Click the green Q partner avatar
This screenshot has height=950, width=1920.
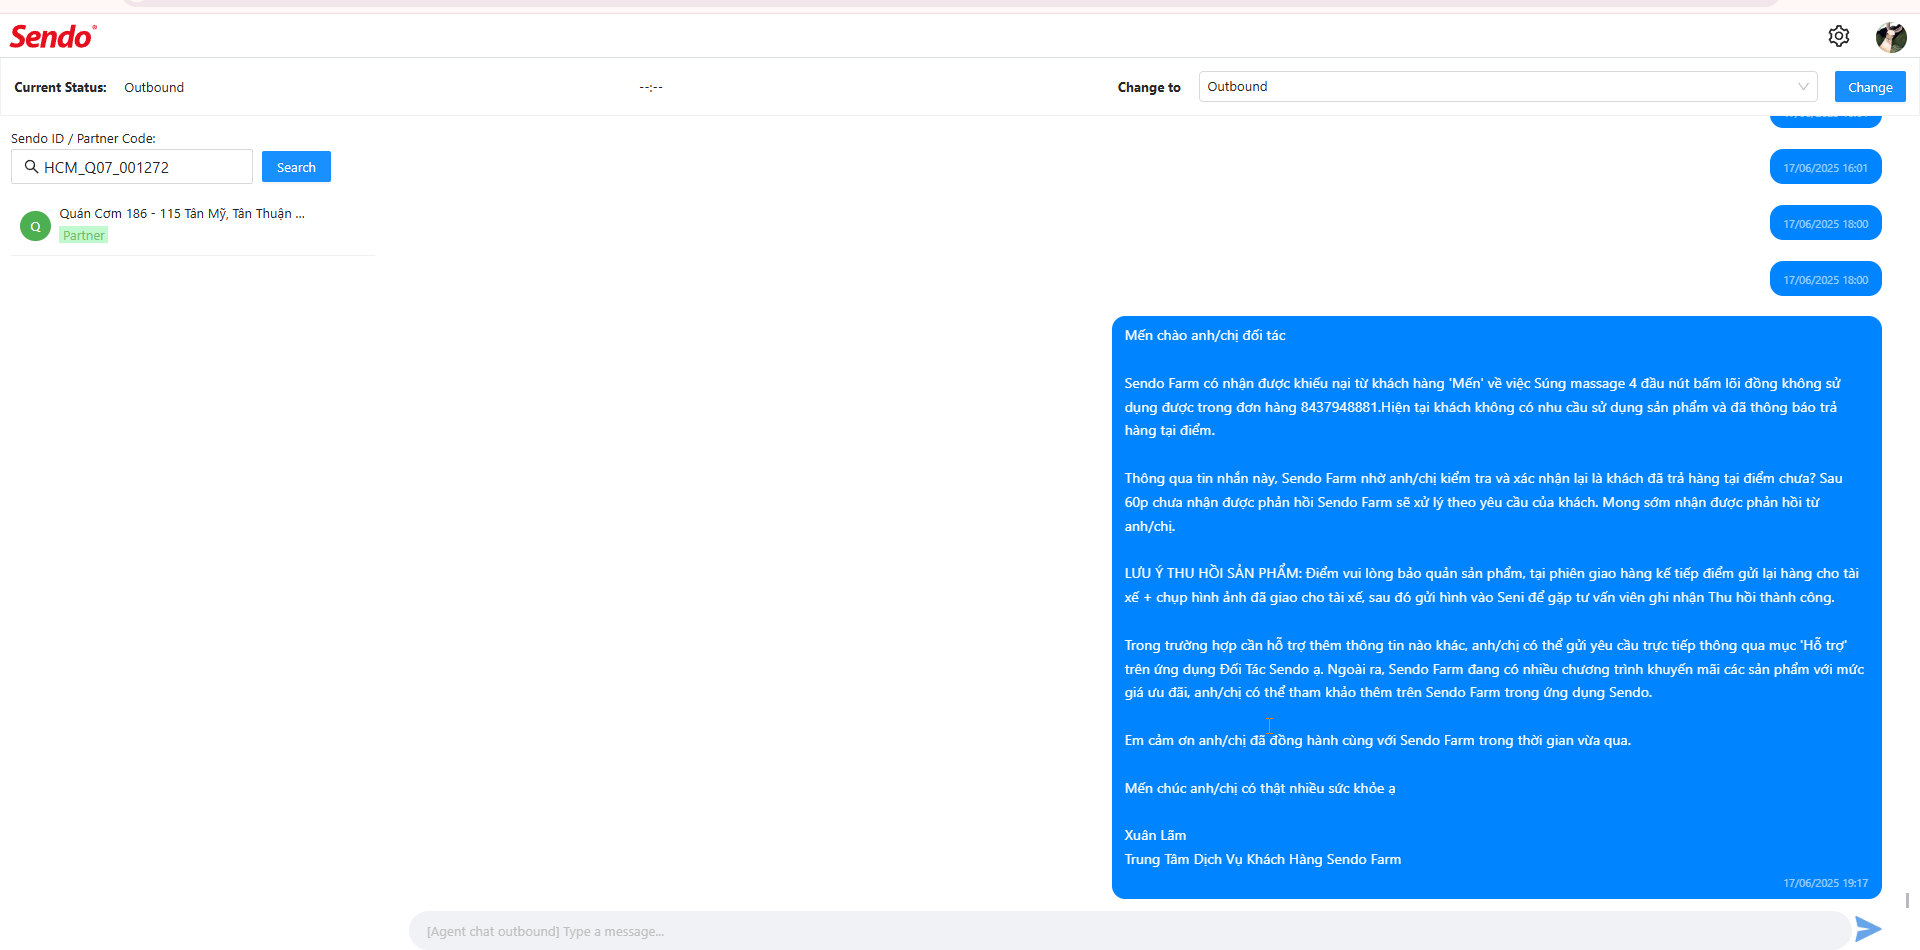(35, 226)
